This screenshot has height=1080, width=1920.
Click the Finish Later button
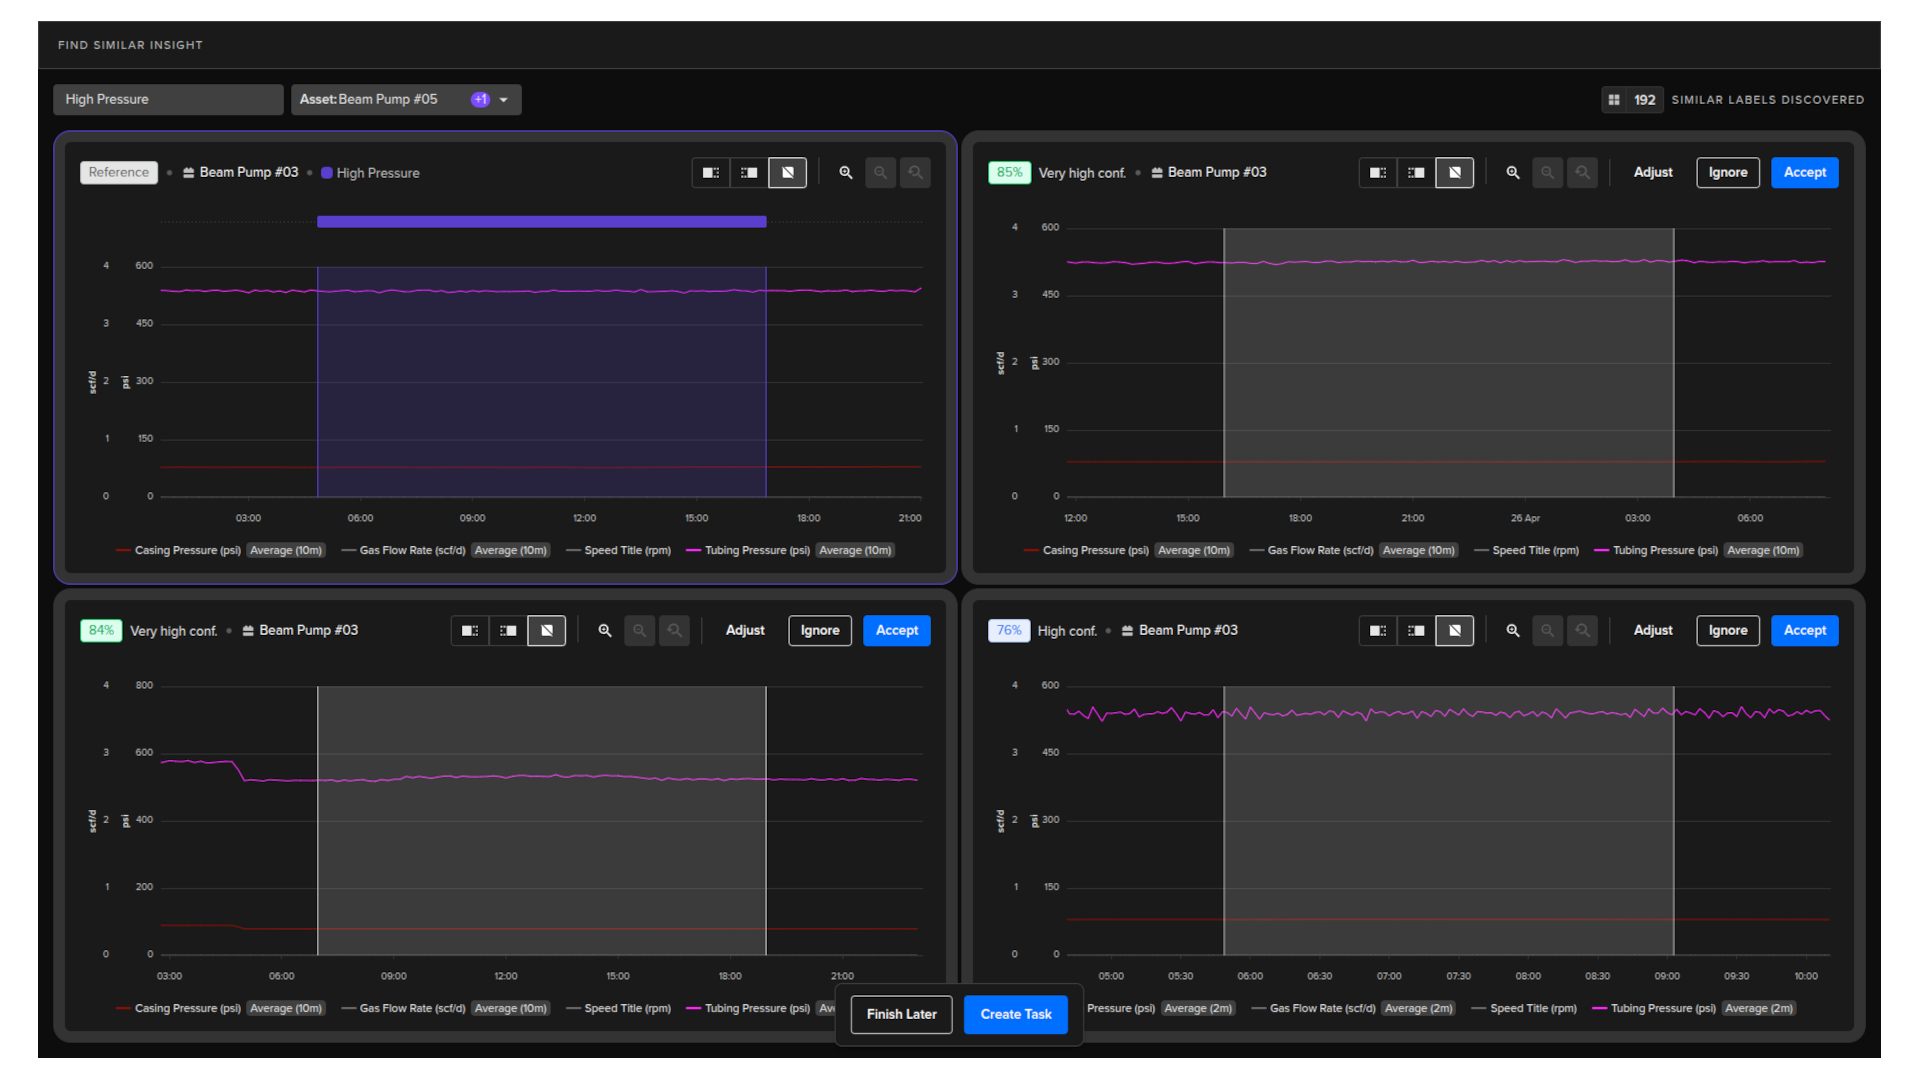coord(902,1015)
